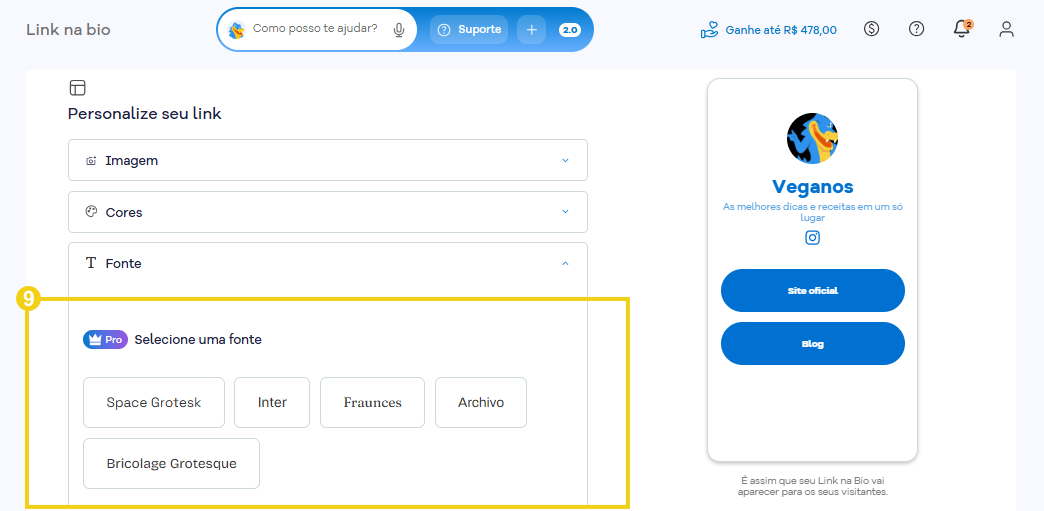Click the plus icon in assistant bar

pos(531,29)
